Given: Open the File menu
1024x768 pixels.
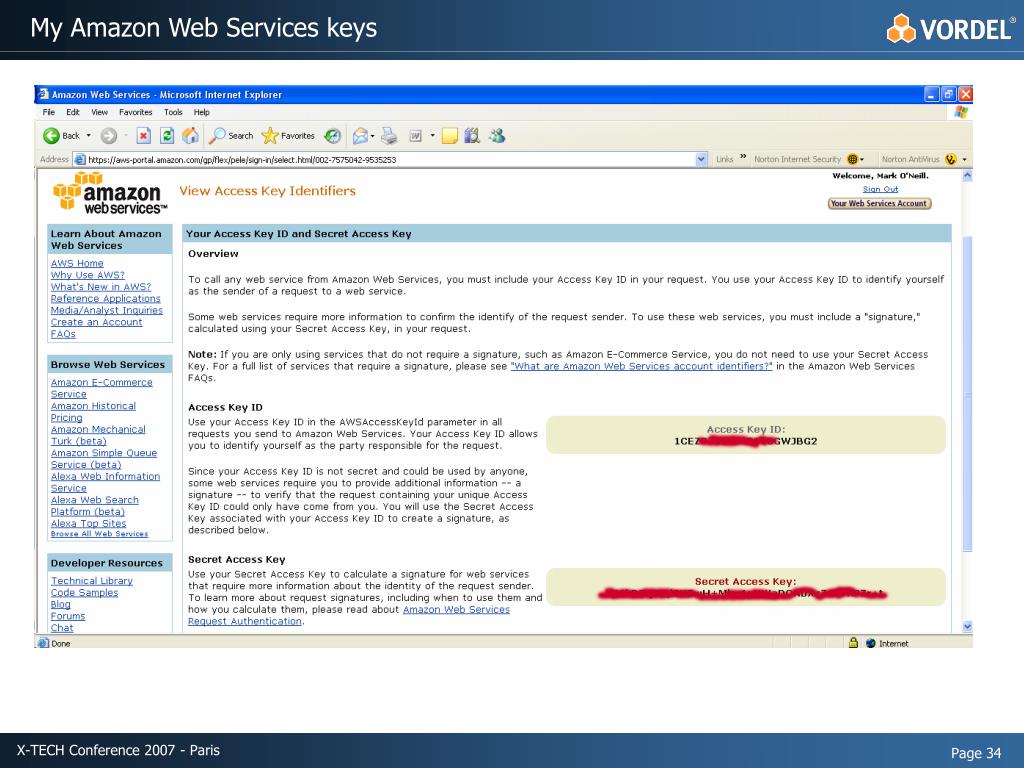Looking at the screenshot, I should pyautogui.click(x=49, y=112).
